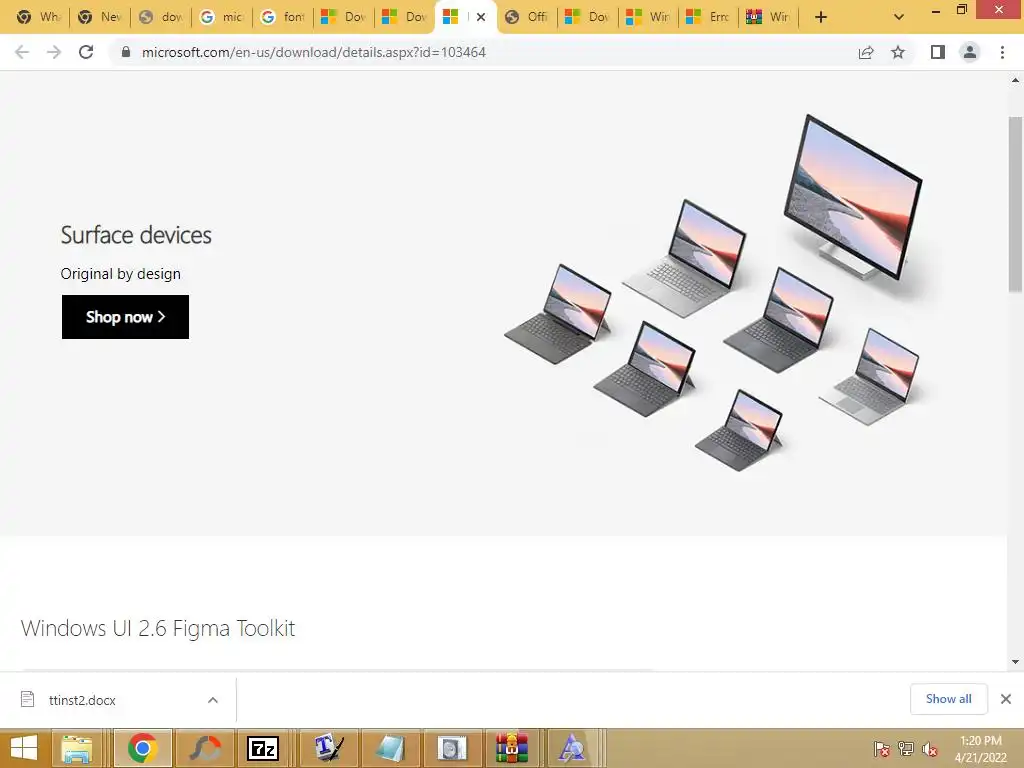The image size is (1024, 768).
Task: Click the Surface devices product image
Action: [713, 292]
